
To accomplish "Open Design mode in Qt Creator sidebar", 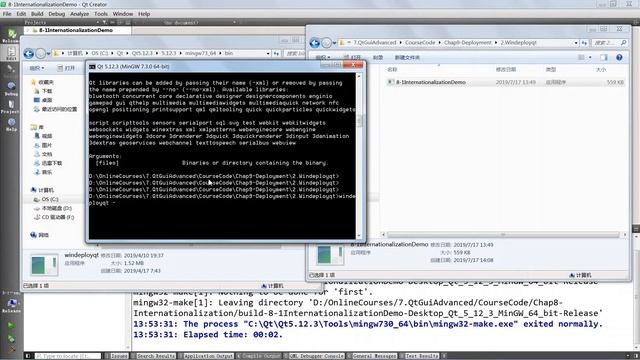I will pyautogui.click(x=11, y=70).
